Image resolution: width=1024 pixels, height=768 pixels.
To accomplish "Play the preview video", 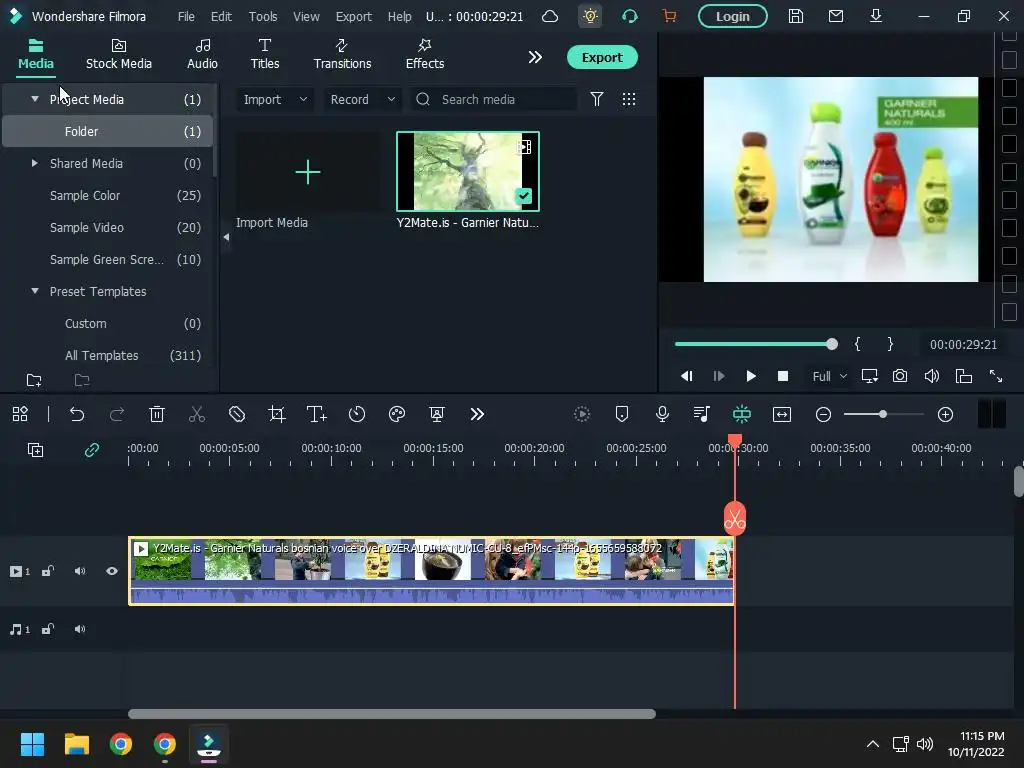I will tap(751, 376).
